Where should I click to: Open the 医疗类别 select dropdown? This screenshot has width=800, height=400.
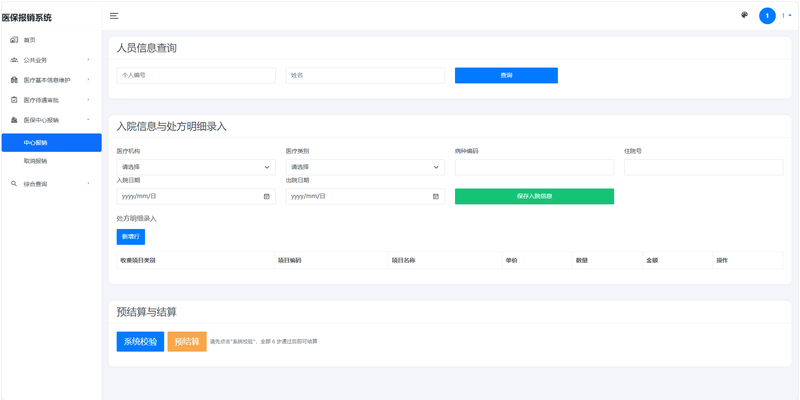pos(365,167)
